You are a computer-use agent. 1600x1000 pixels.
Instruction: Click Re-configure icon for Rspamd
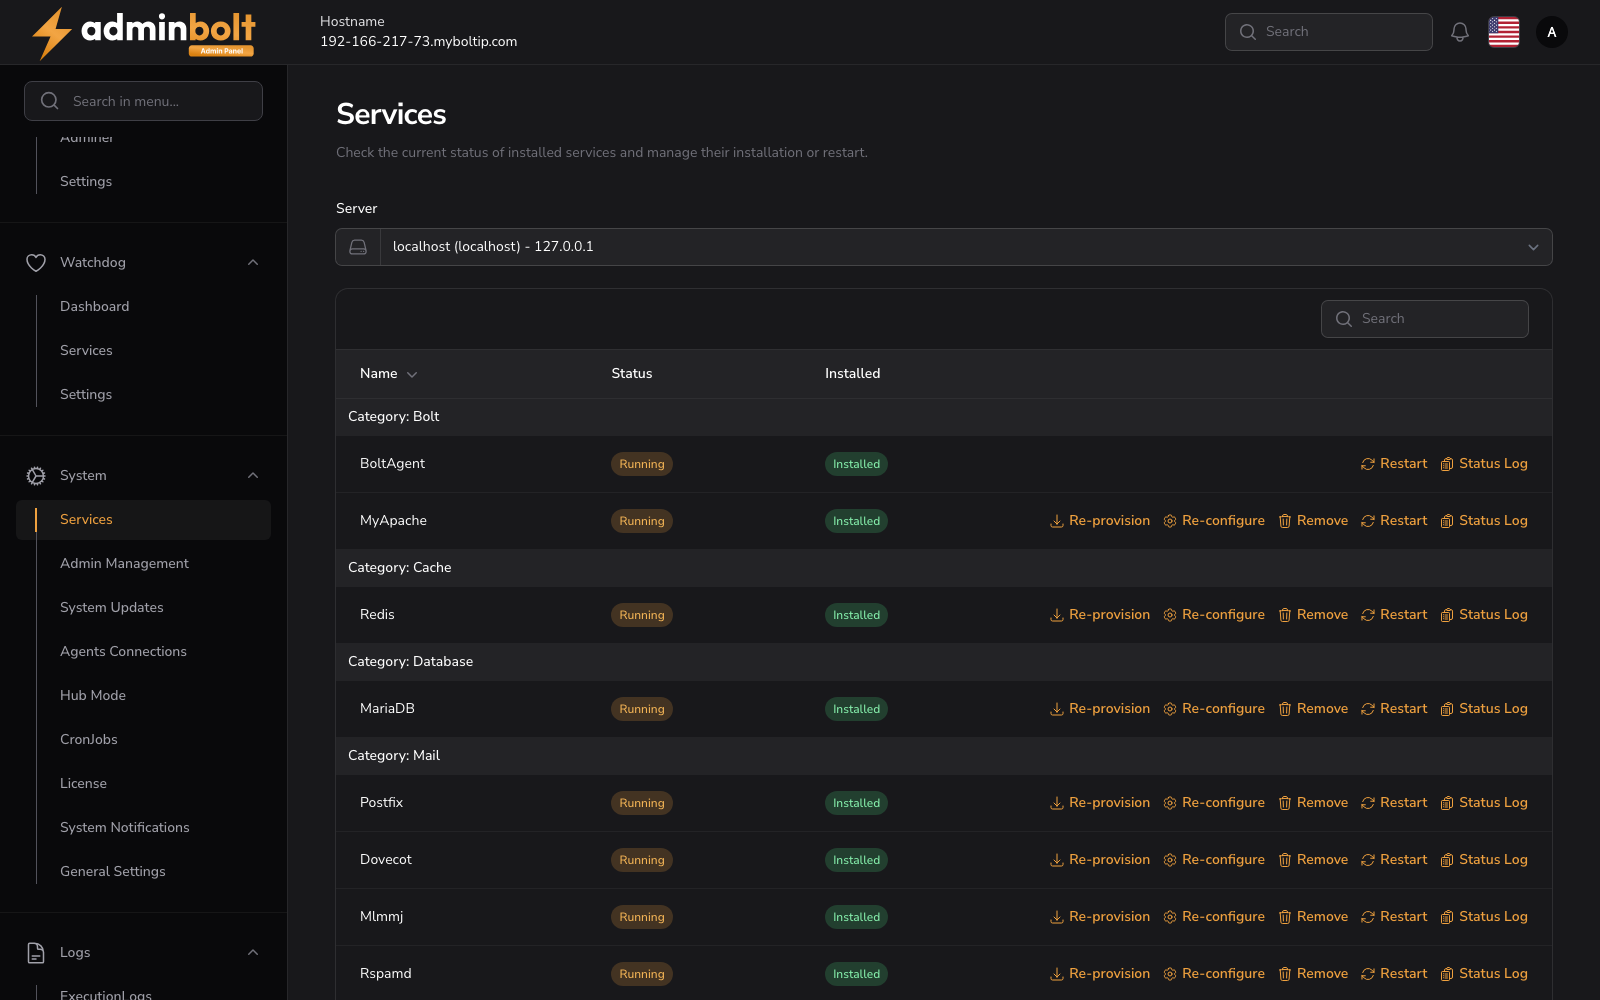click(x=1170, y=974)
